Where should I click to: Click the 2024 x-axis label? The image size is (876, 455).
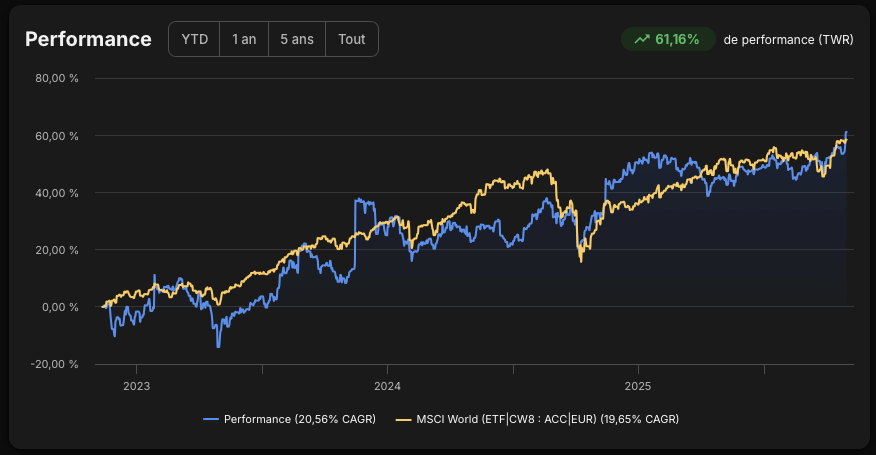pos(387,386)
